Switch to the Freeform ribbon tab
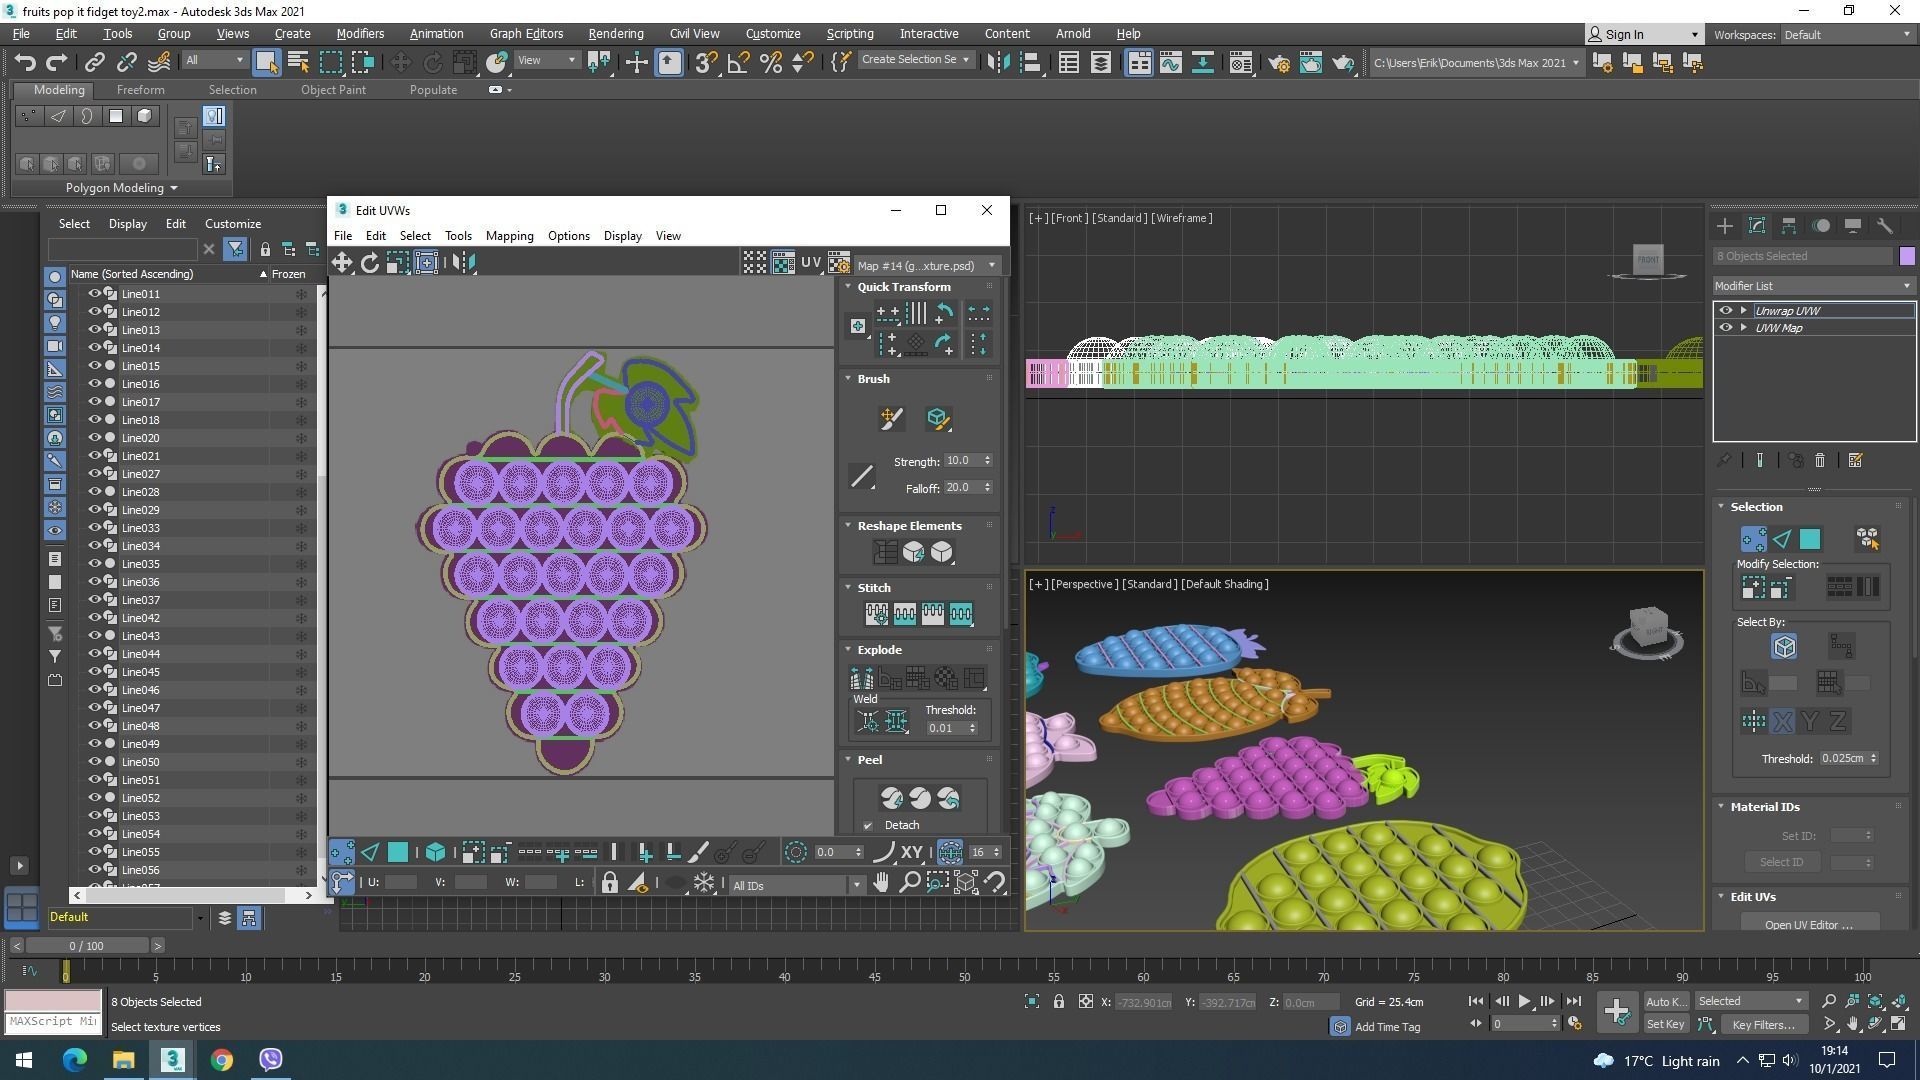The height and width of the screenshot is (1080, 1920). coord(140,90)
